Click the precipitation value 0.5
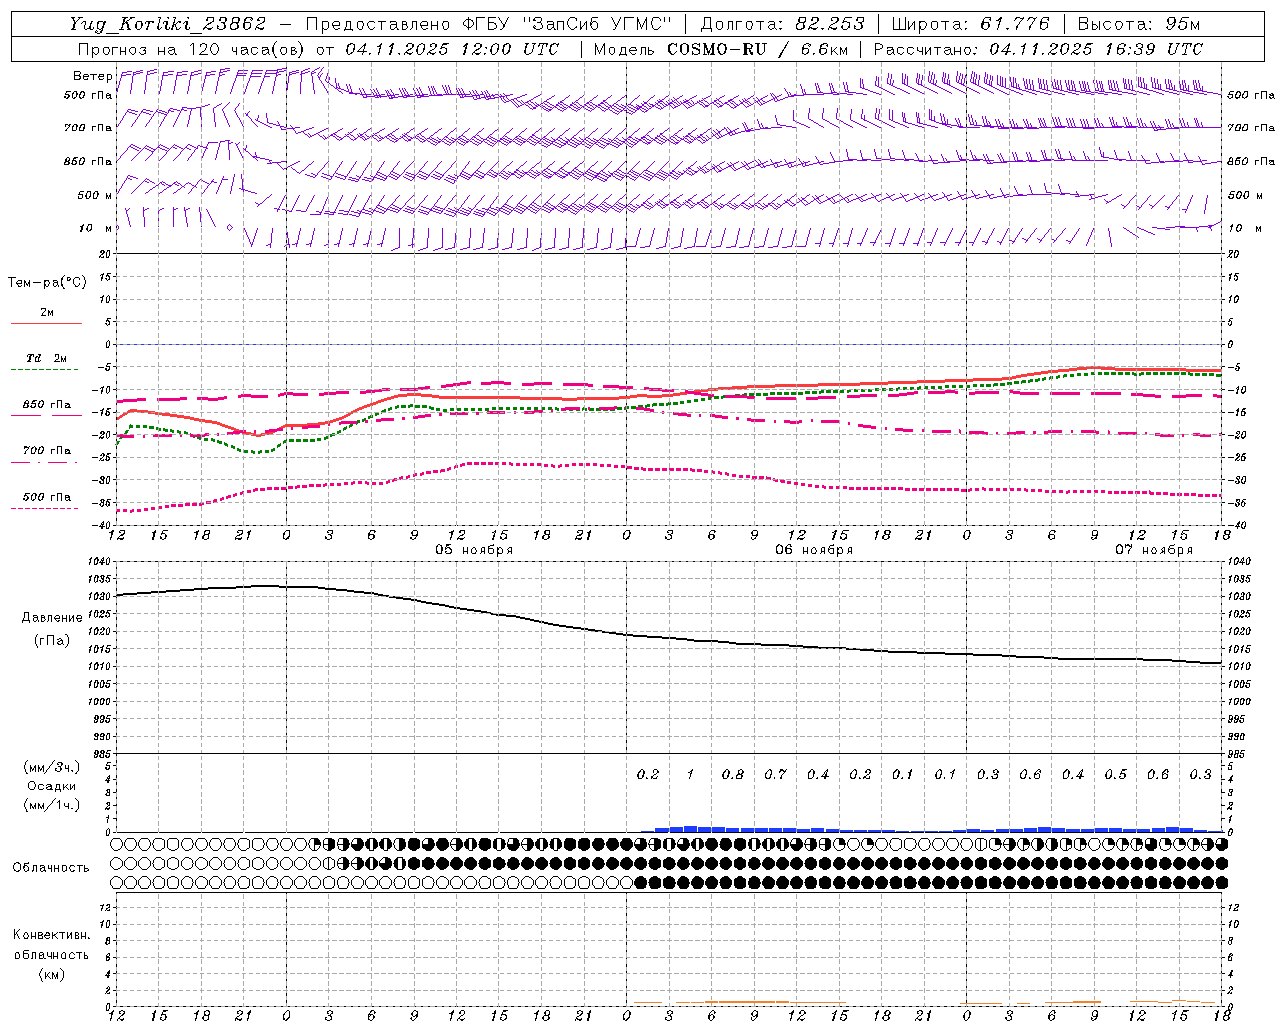The width and height of the screenshot is (1280, 1024). (x=1115, y=774)
